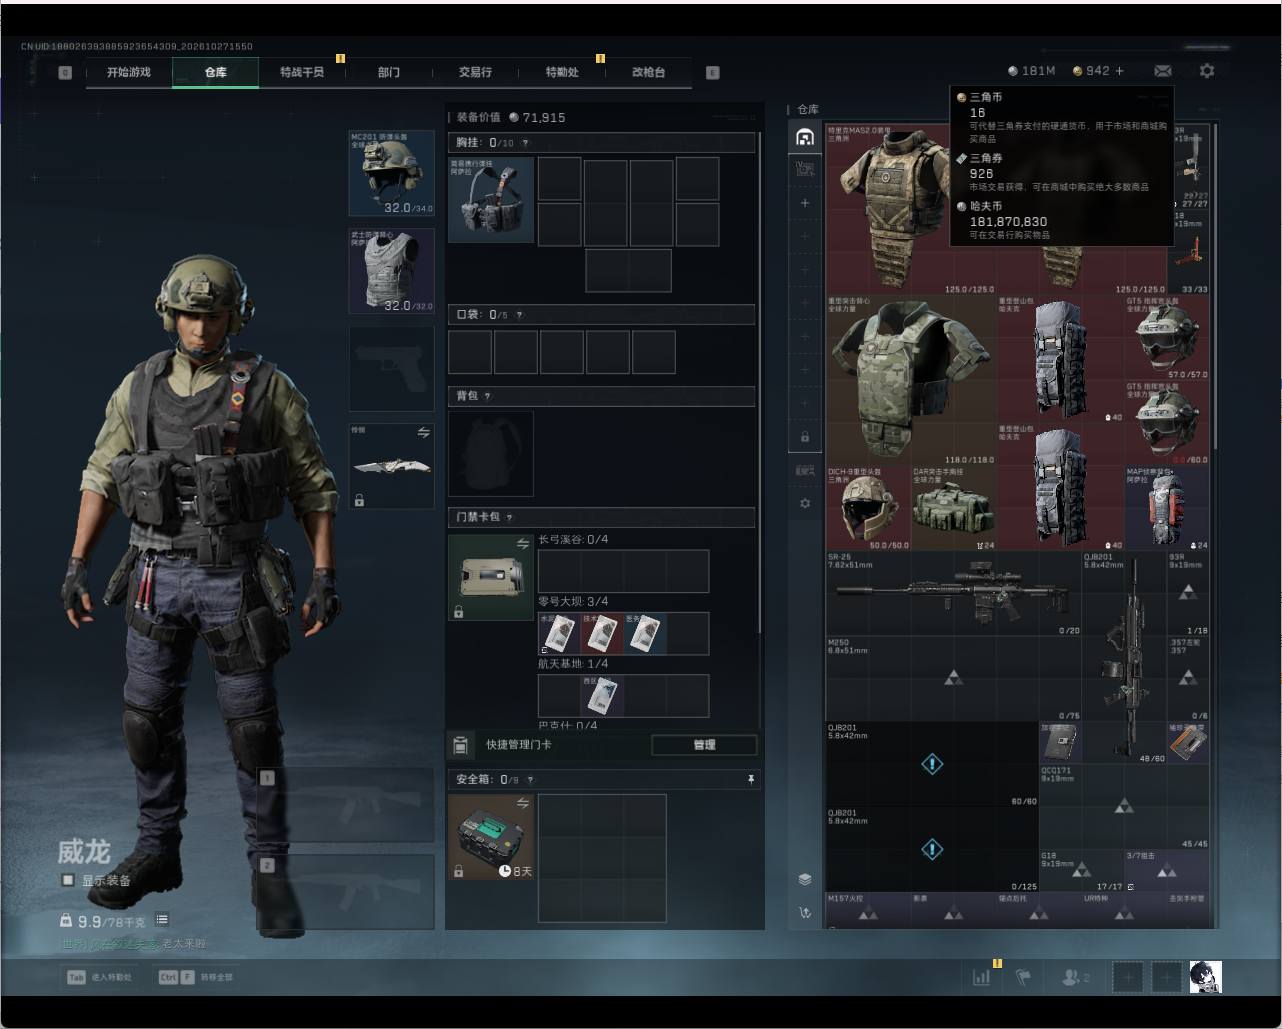1282x1029 pixels.
Task: Go to the 交易行 tab
Action: pyautogui.click(x=475, y=72)
